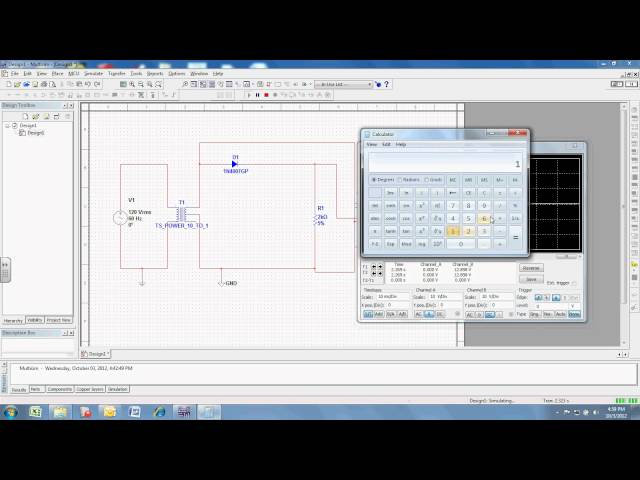Click the taskbar volume icon

pyautogui.click(x=596, y=413)
